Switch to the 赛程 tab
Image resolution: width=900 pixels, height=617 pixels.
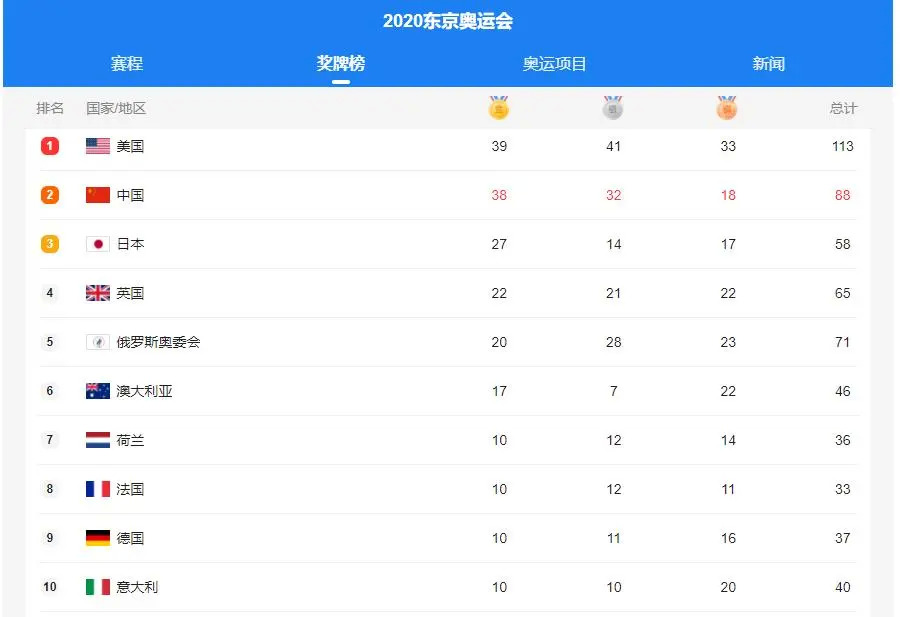coord(127,64)
